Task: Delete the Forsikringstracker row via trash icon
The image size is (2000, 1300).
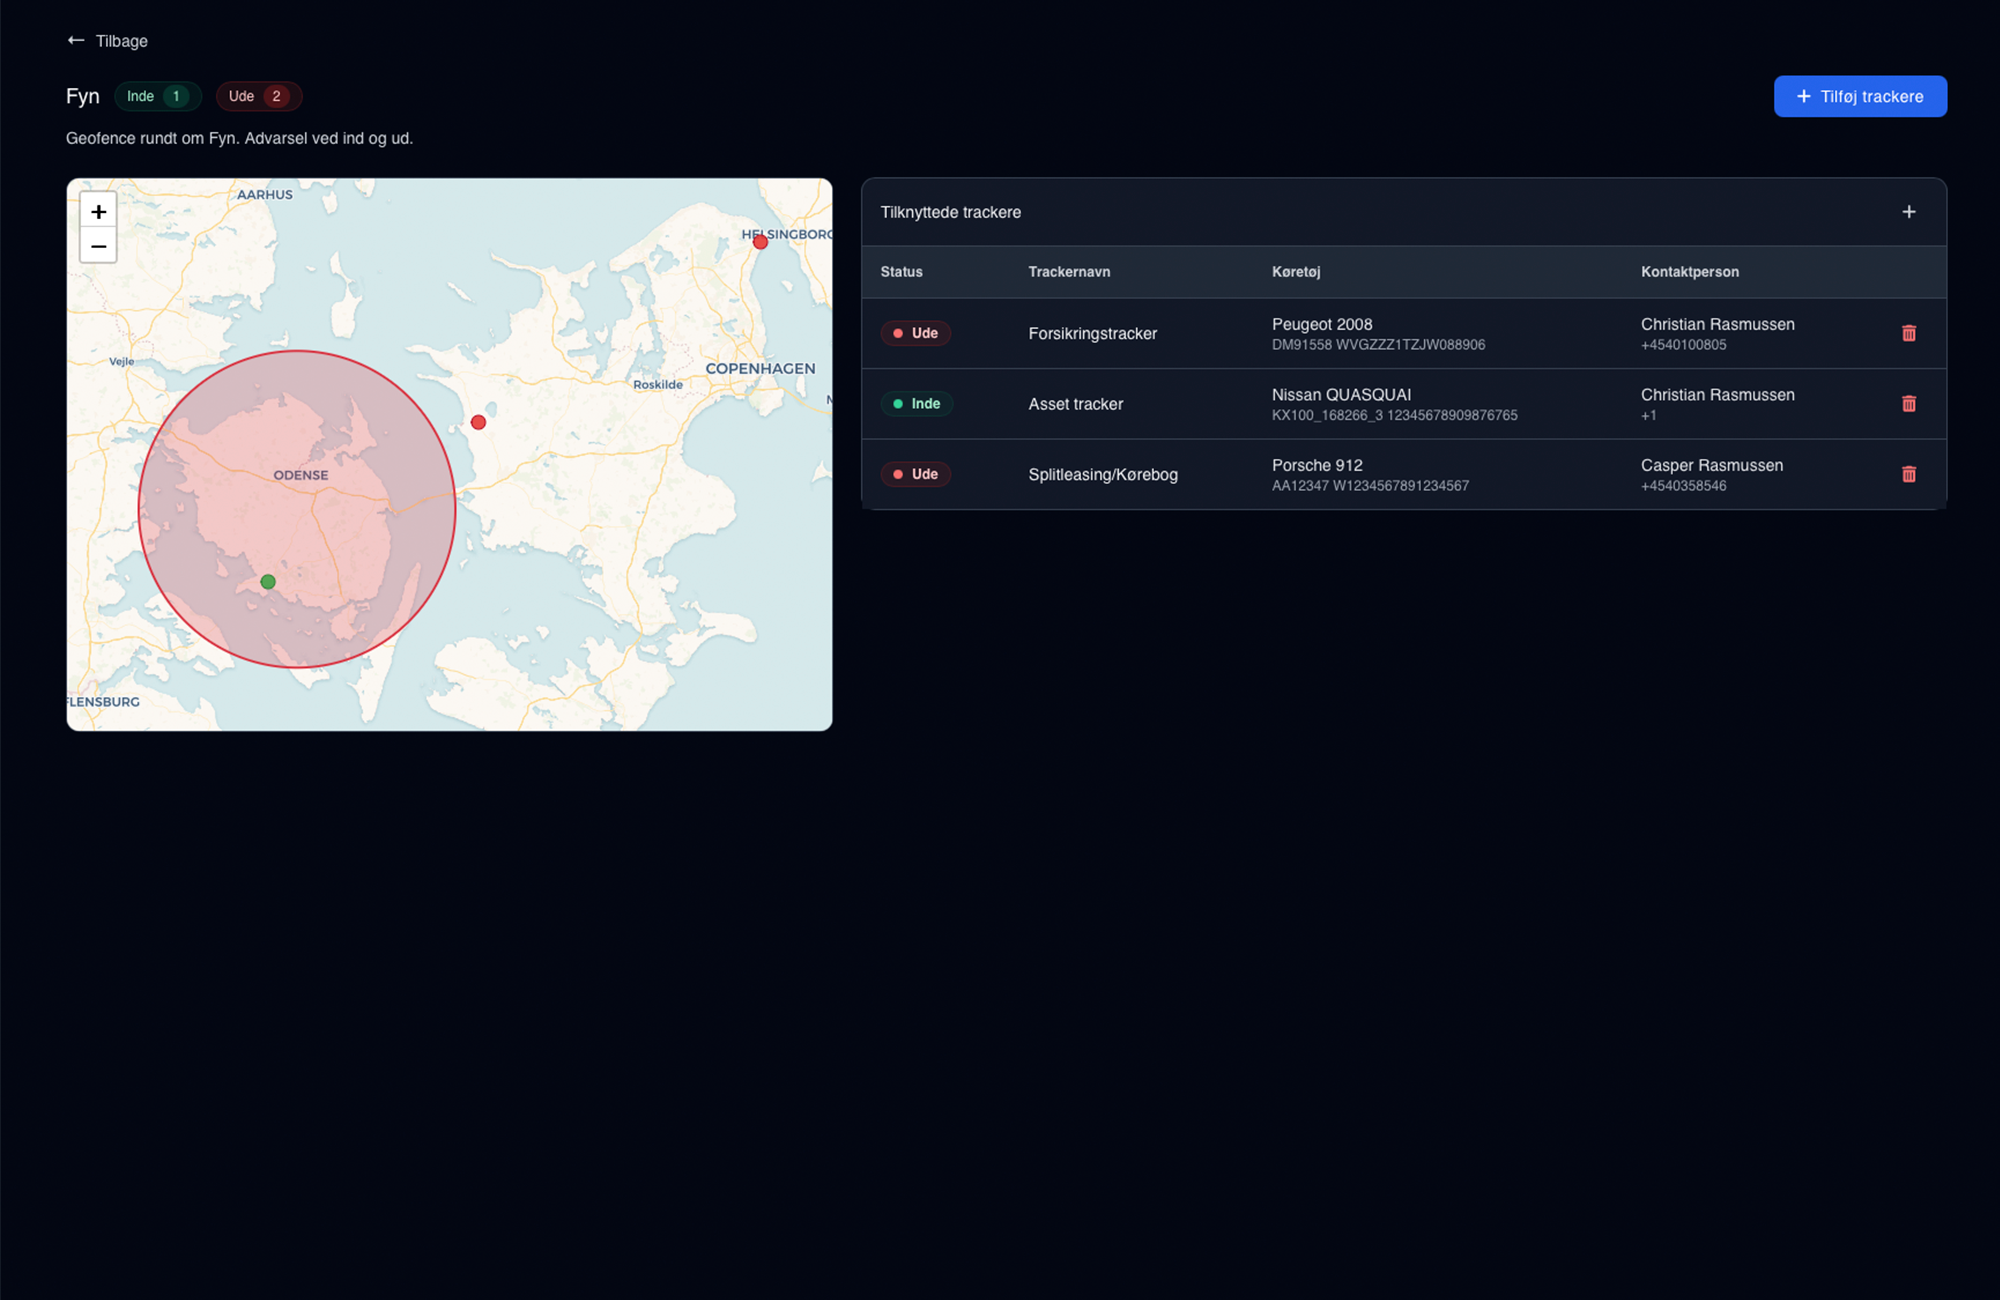Action: click(1908, 333)
